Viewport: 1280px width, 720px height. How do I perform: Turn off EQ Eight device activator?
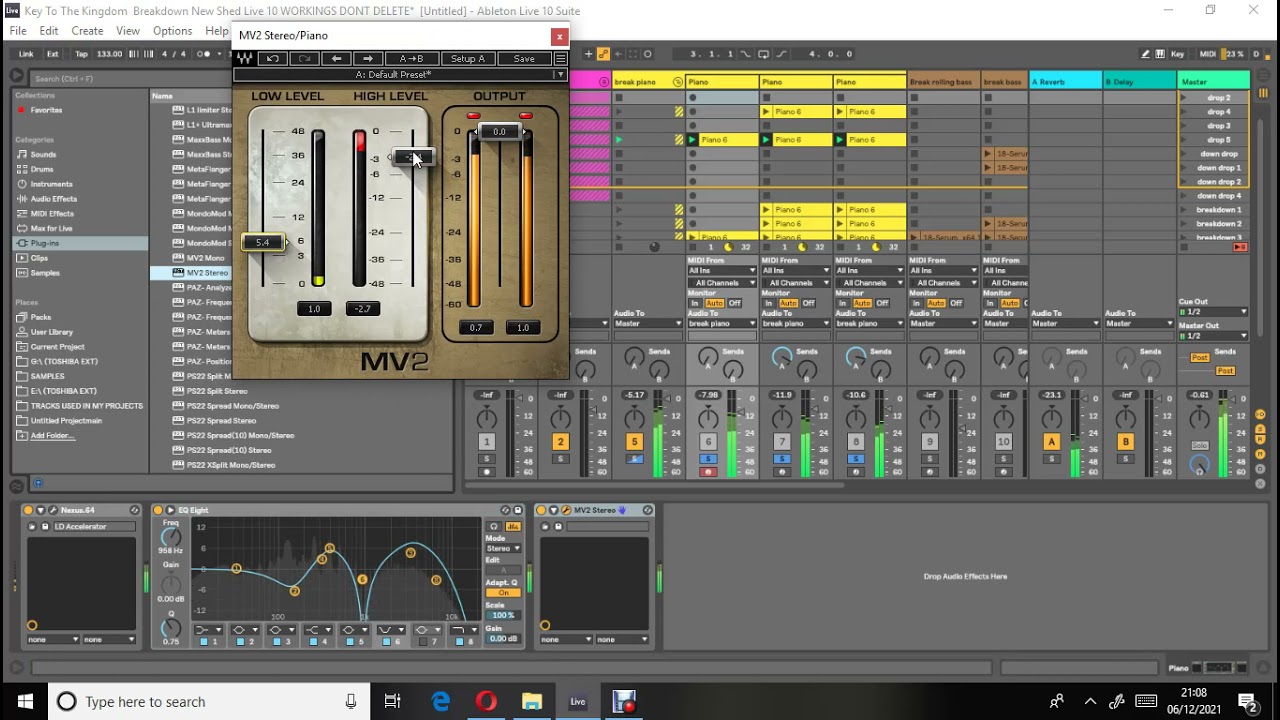tap(158, 510)
